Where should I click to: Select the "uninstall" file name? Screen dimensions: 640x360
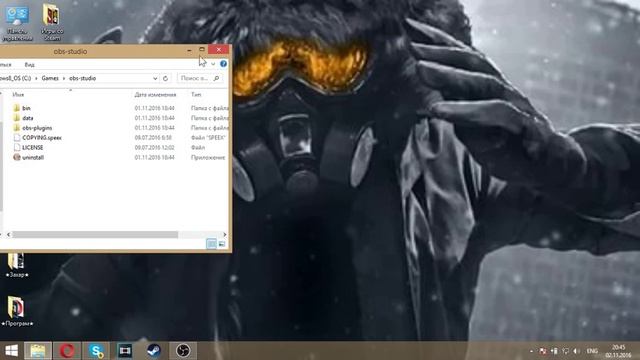point(33,157)
